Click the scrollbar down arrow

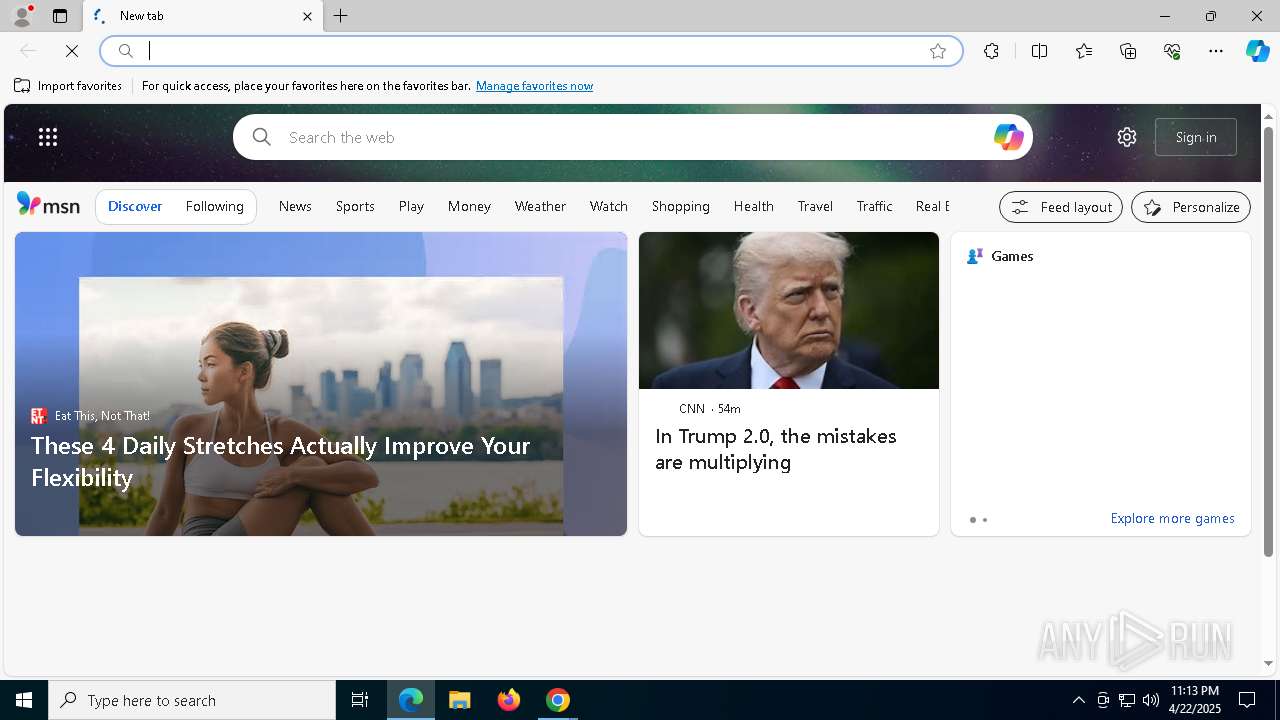point(1268,663)
